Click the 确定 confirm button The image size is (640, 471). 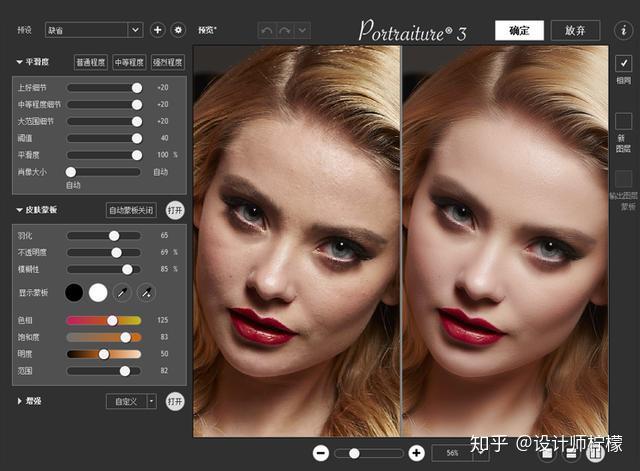point(519,30)
